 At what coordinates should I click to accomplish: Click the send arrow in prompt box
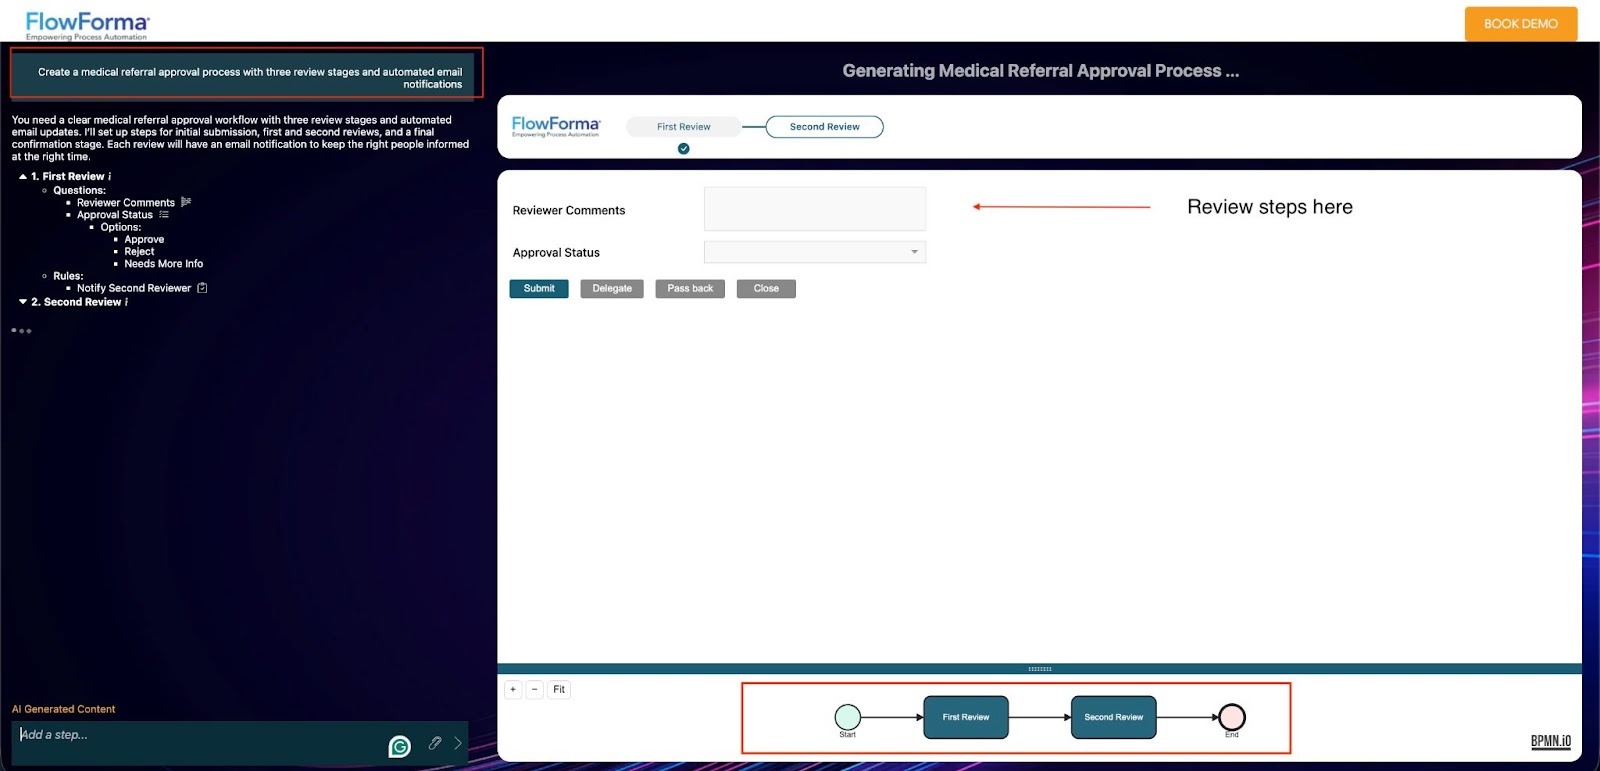(x=458, y=743)
